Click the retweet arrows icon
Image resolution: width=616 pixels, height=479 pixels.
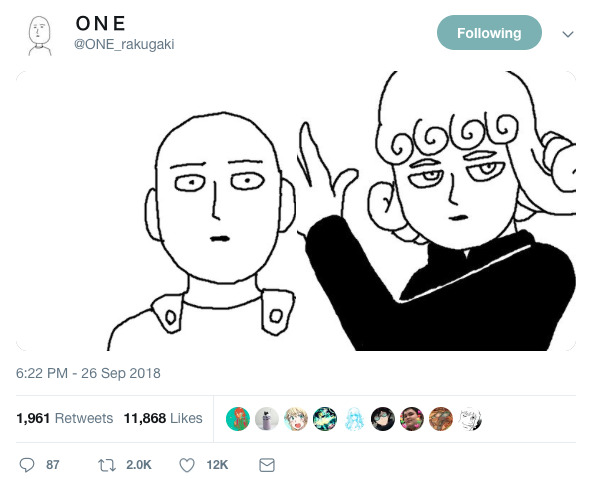coord(107,465)
